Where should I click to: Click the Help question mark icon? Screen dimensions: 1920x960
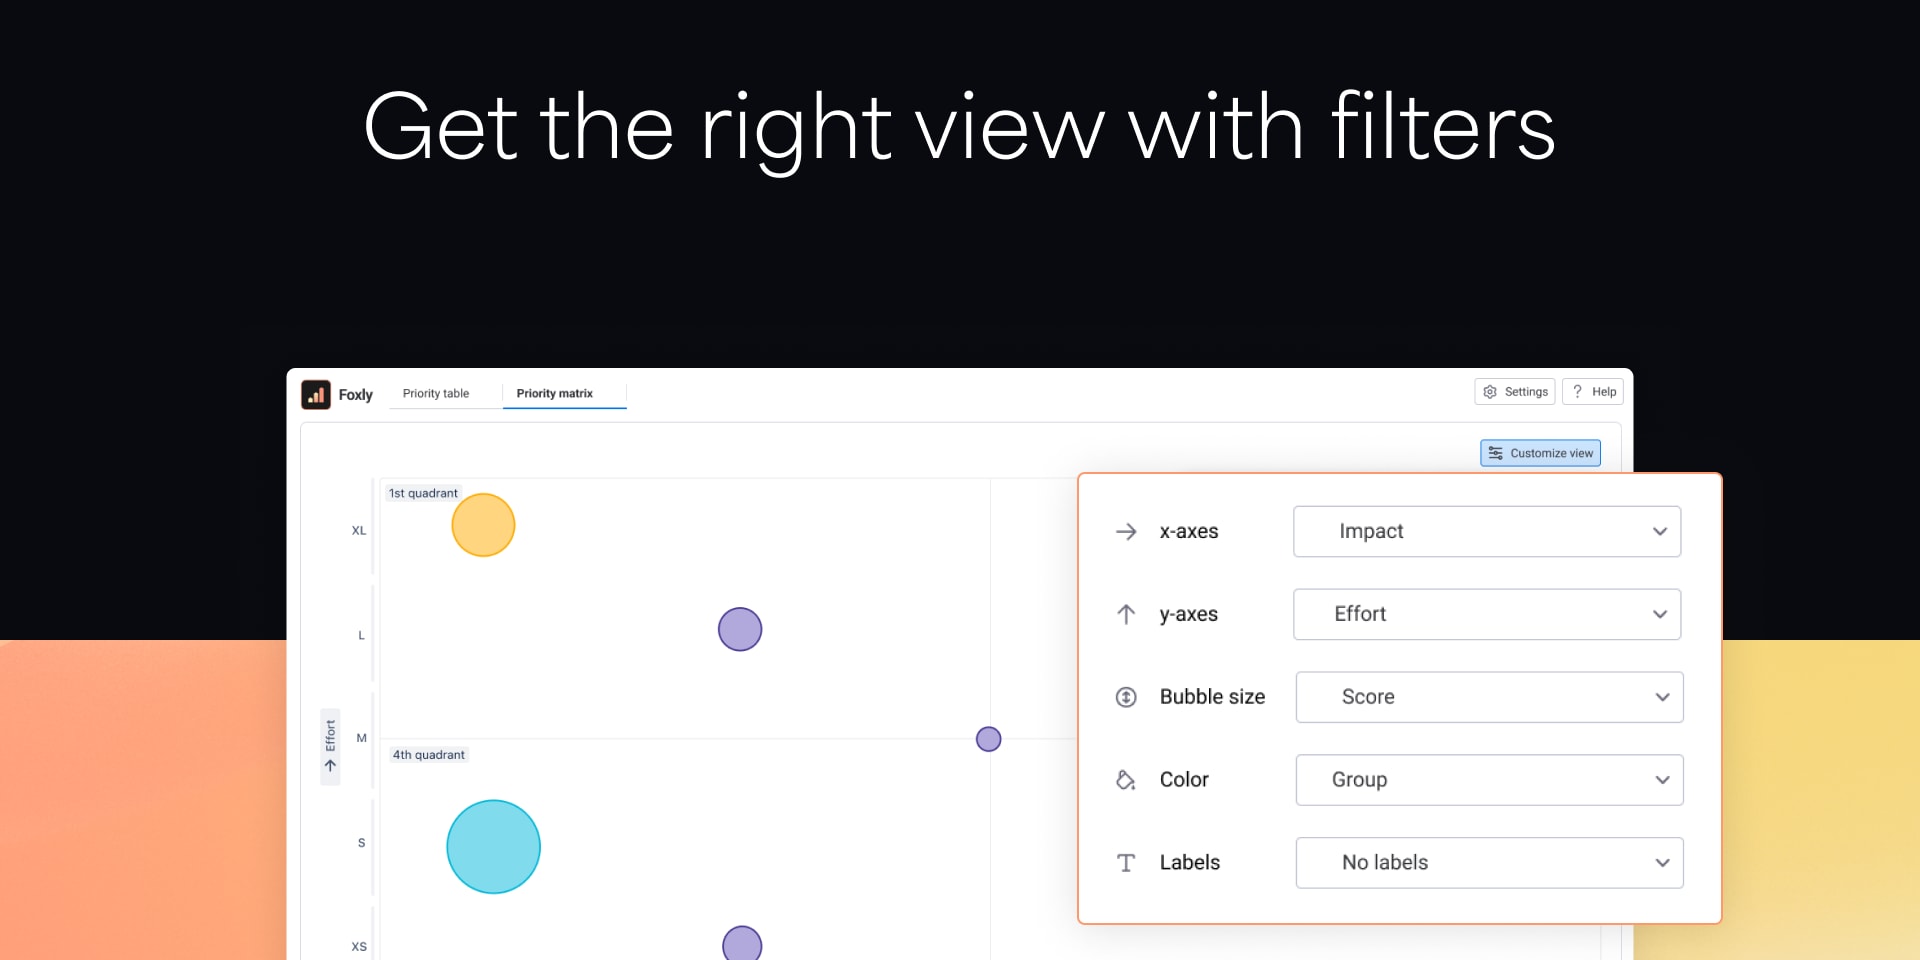pyautogui.click(x=1577, y=392)
